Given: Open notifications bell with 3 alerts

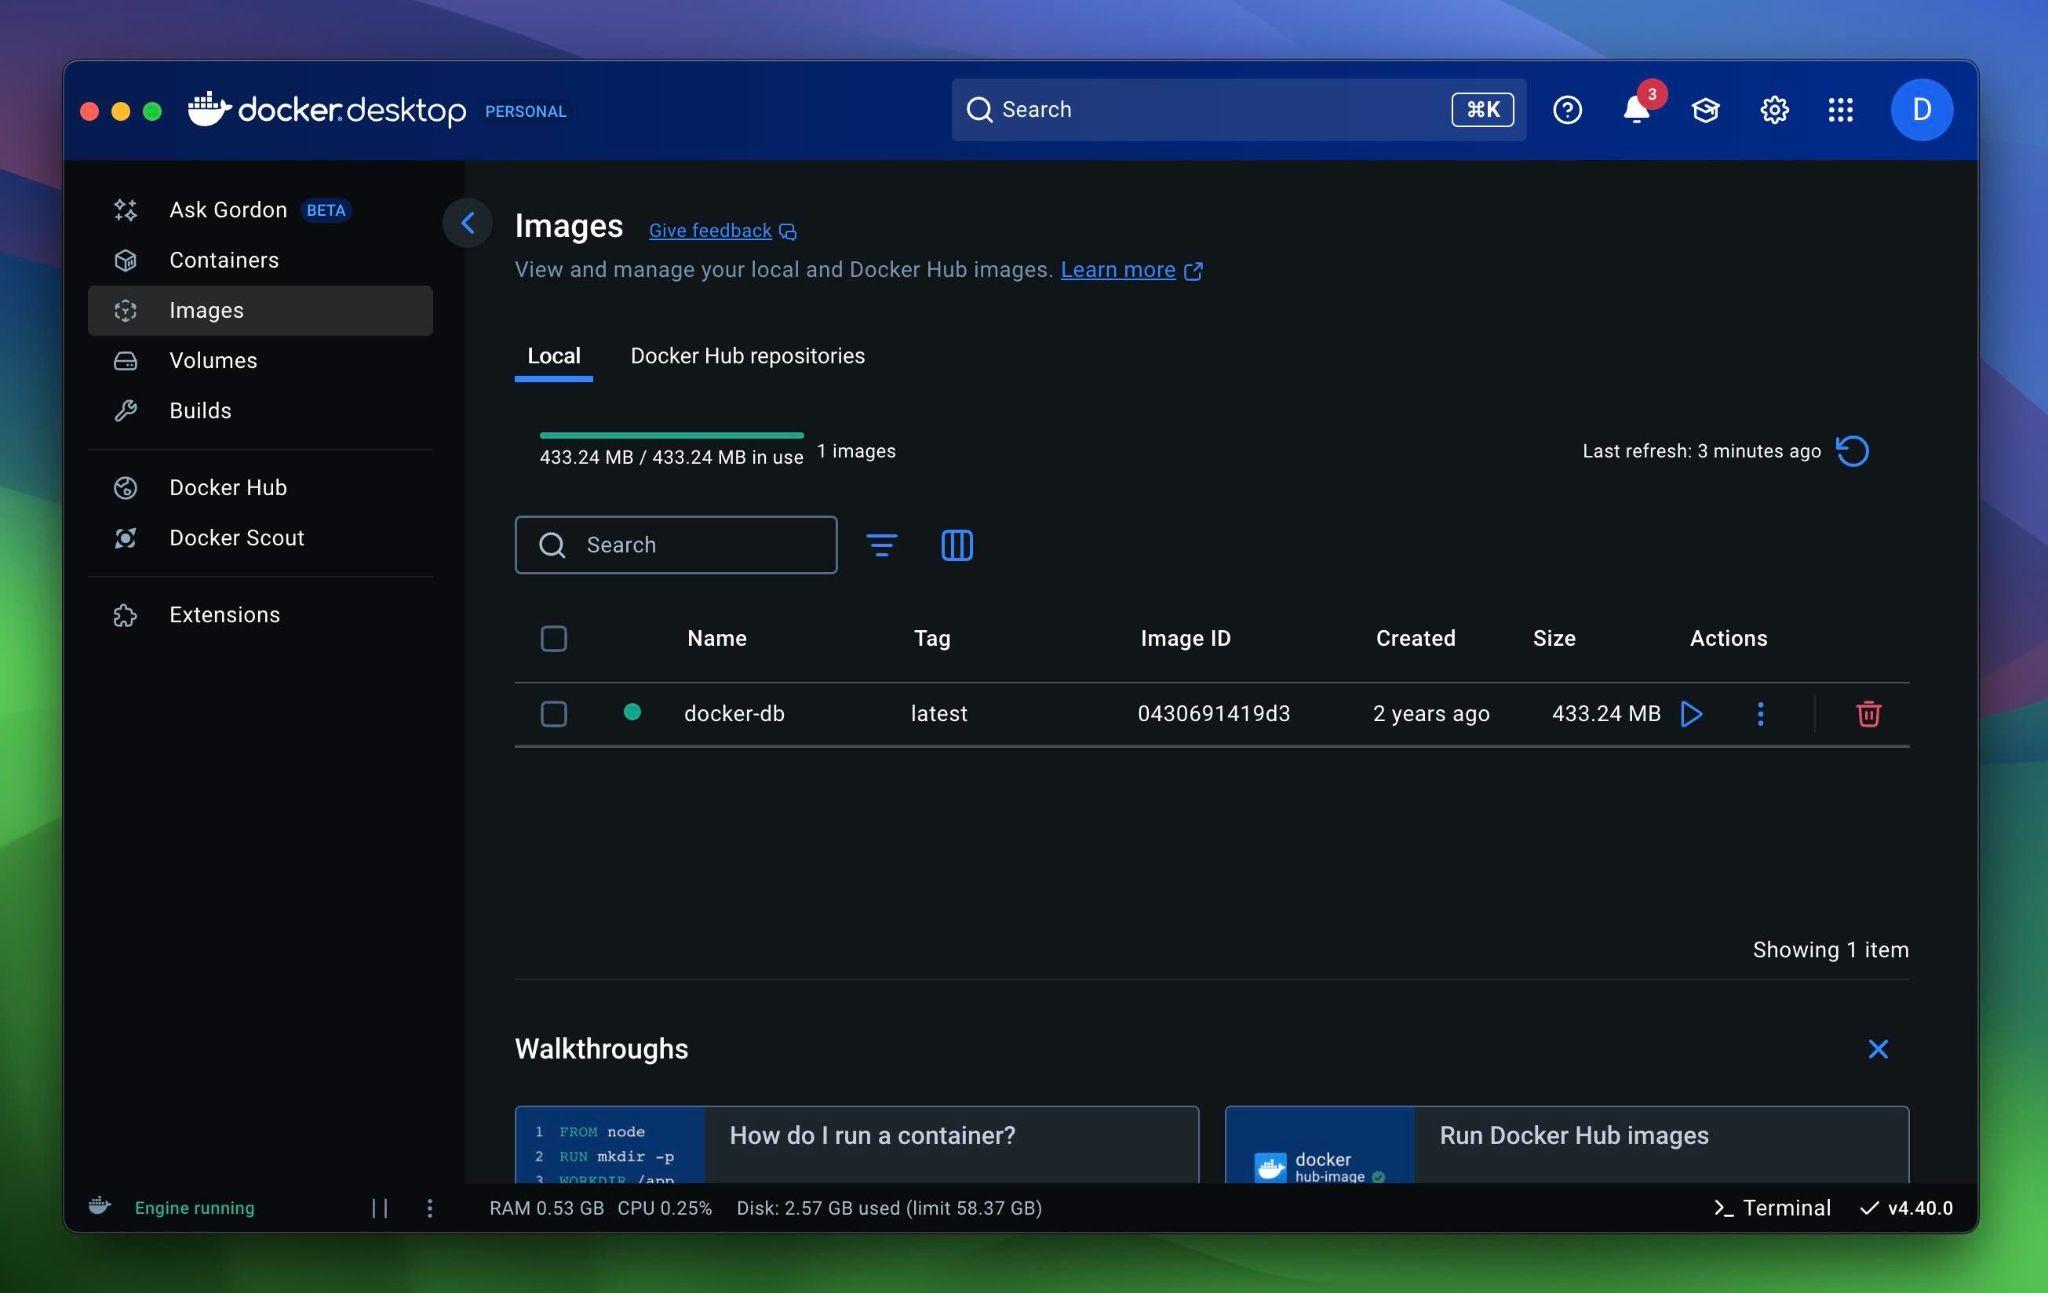Looking at the screenshot, I should click(x=1636, y=110).
